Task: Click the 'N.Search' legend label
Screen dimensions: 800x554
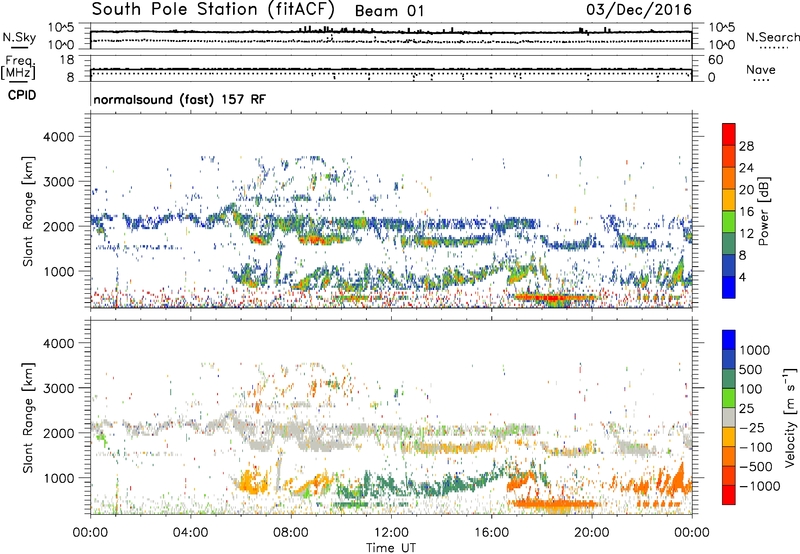Action: point(772,37)
